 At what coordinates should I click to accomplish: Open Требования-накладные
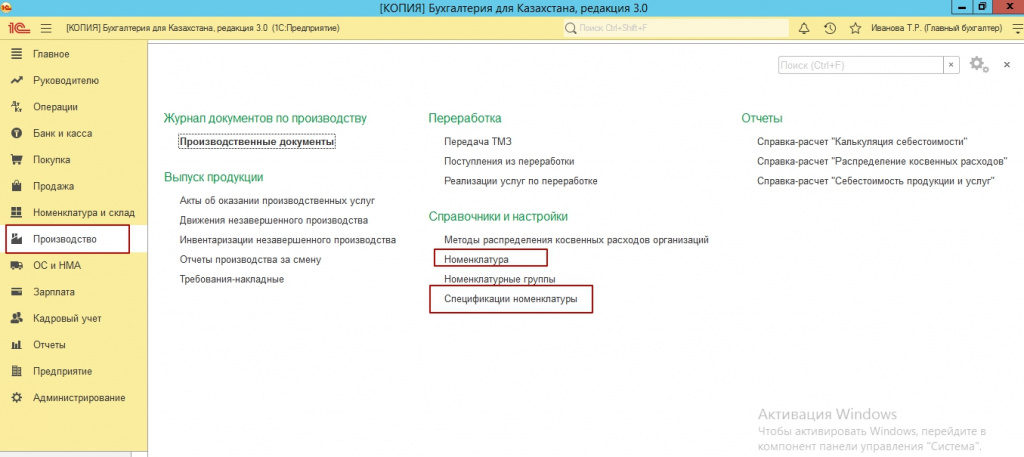pyautogui.click(x=232, y=279)
